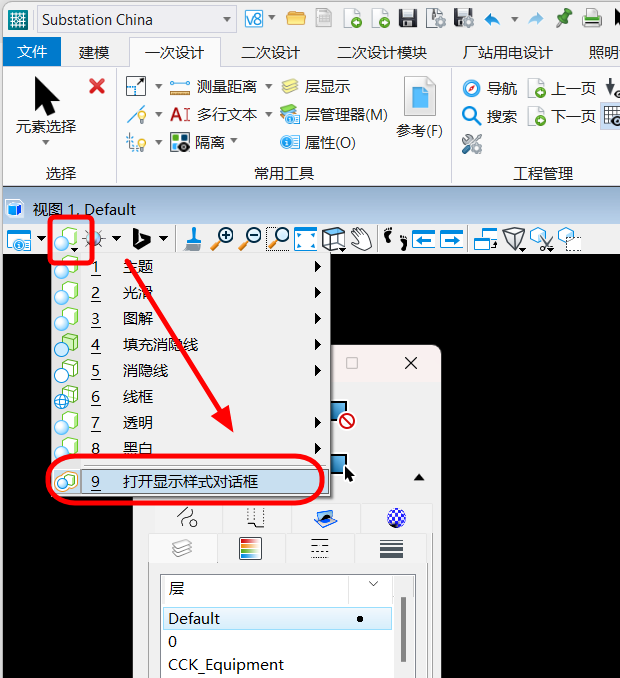Image resolution: width=620 pixels, height=678 pixels.
Task: Open the color gradient swatch tab
Action: click(250, 548)
